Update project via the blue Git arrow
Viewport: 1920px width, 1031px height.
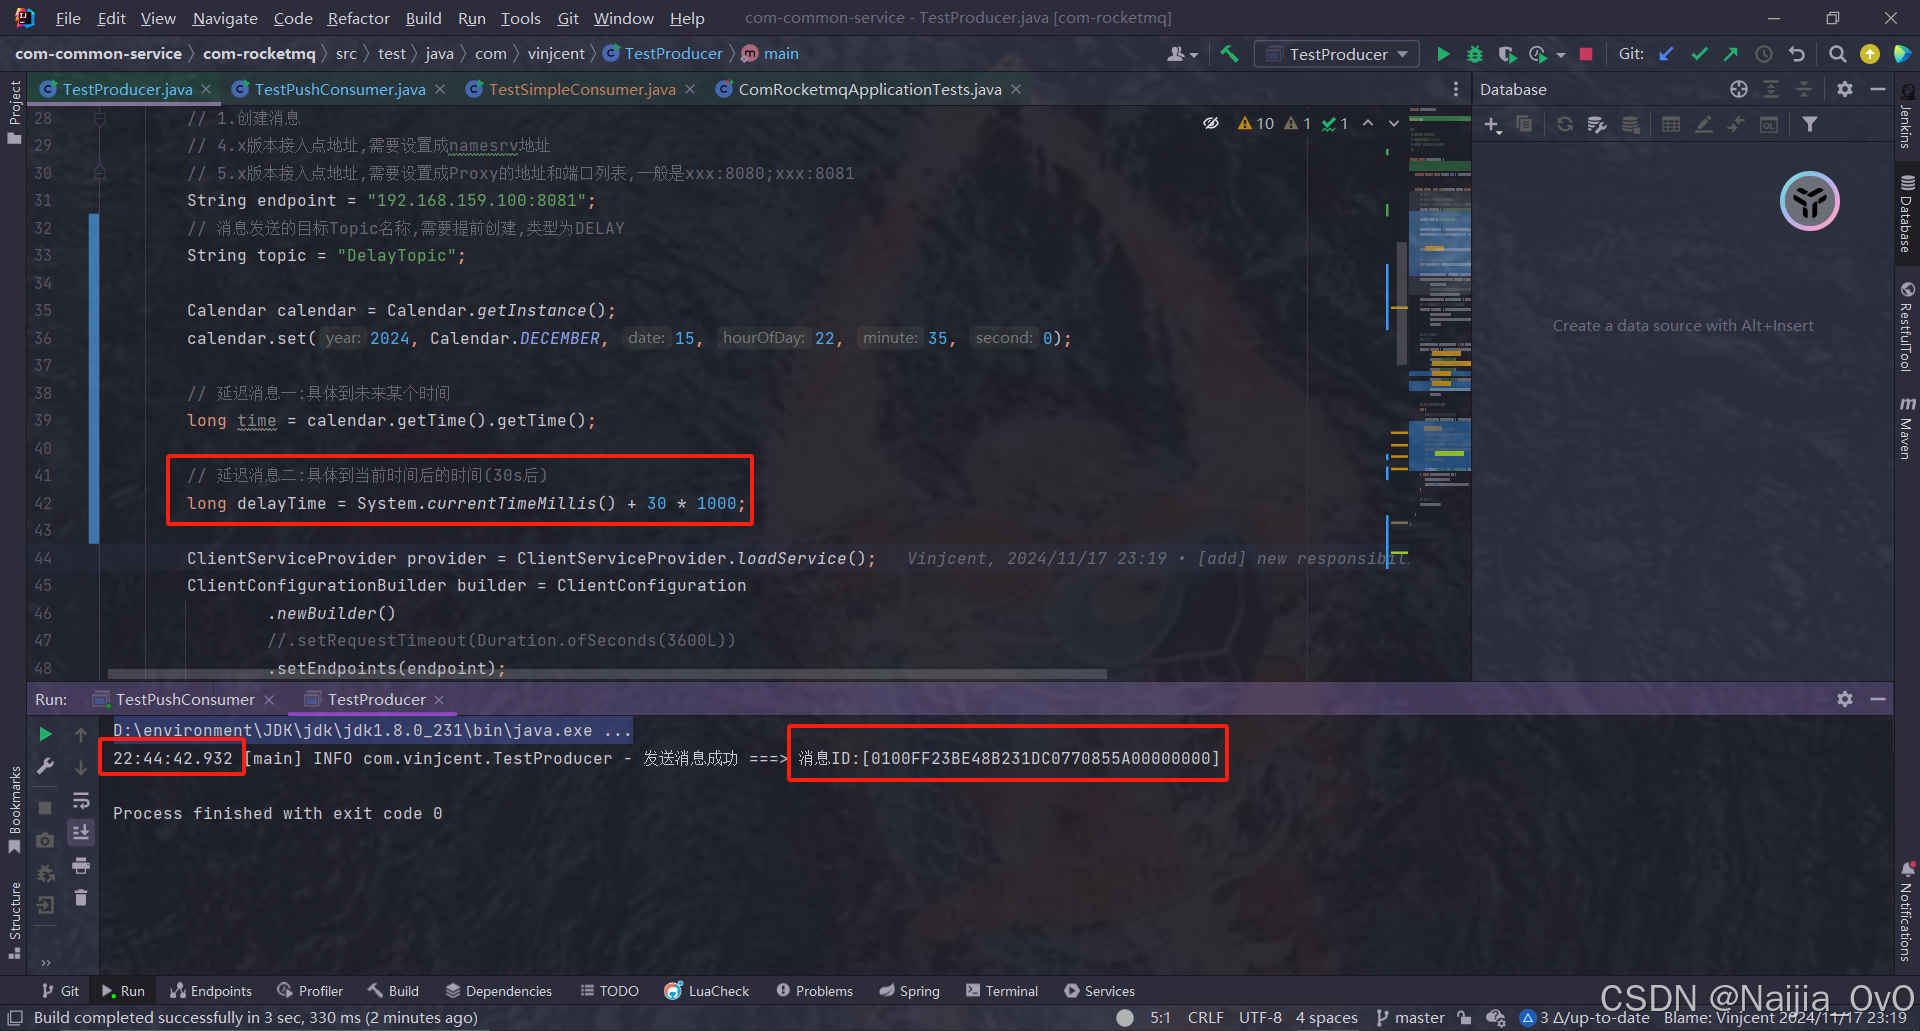coord(1666,54)
